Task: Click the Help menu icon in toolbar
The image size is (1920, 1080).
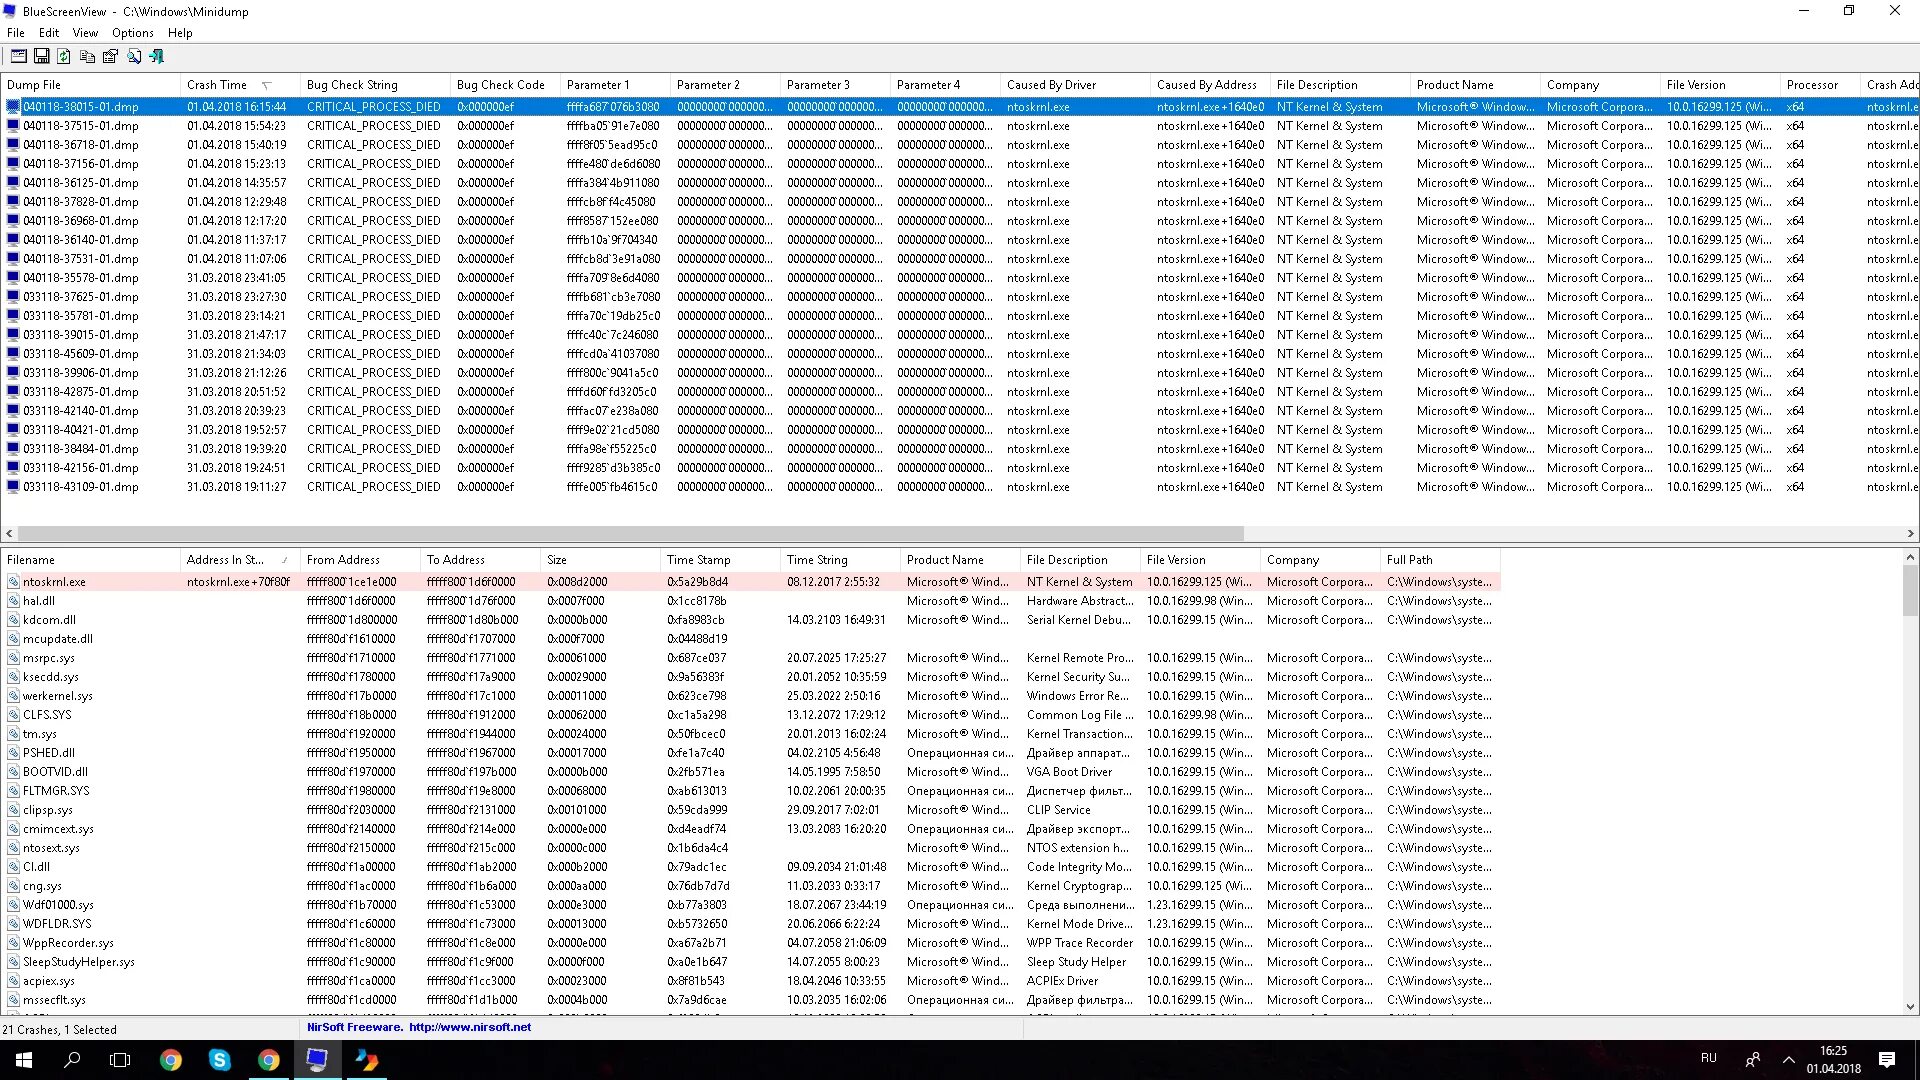Action: coord(181,32)
